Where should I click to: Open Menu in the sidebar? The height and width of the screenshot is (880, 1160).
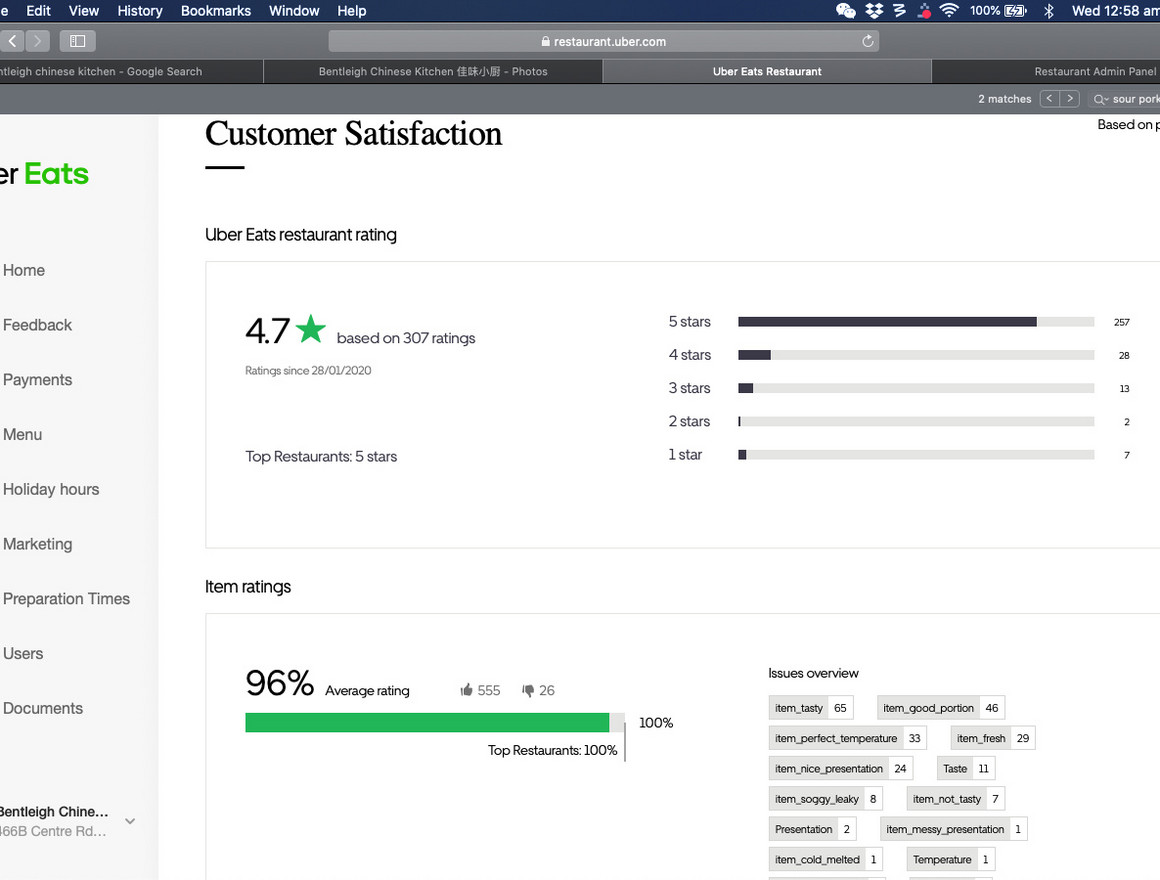[x=22, y=435]
